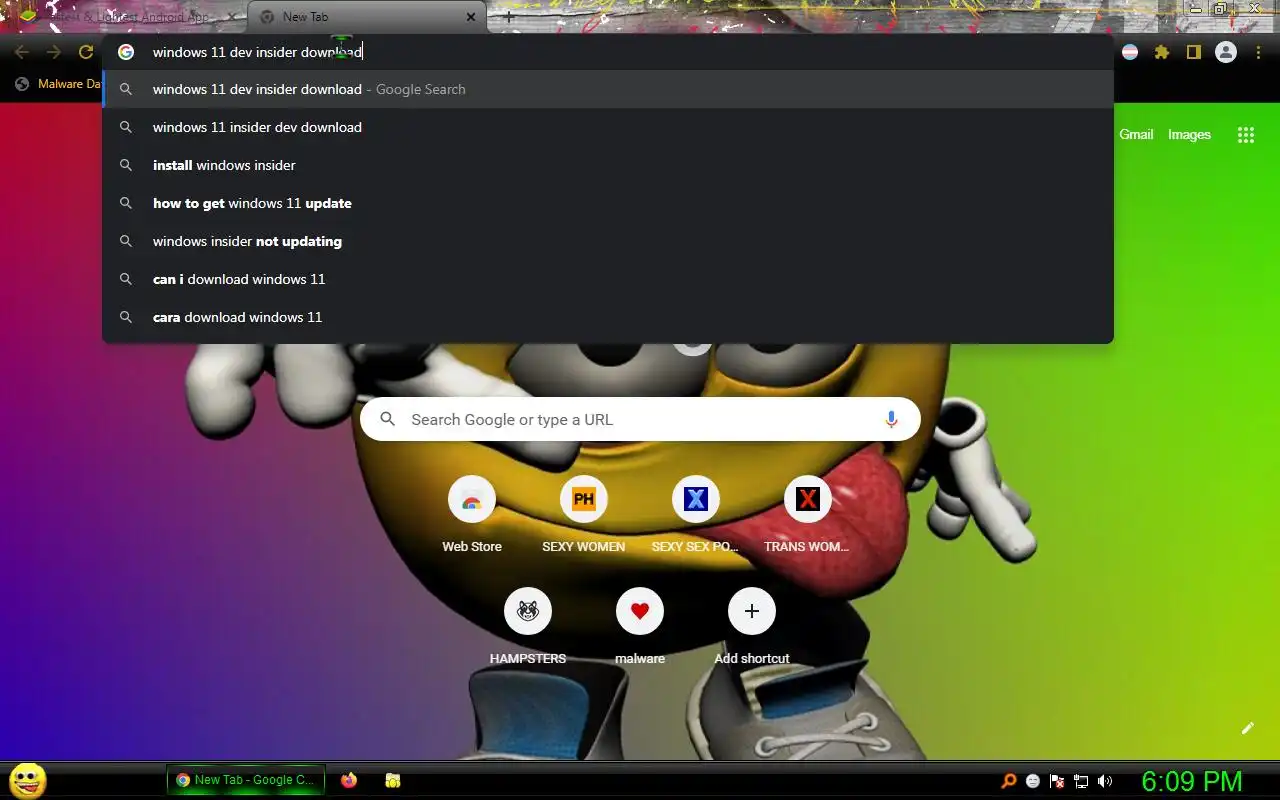Viewport: 1280px width, 800px height.
Task: Click the address bar query text
Action: pos(257,52)
